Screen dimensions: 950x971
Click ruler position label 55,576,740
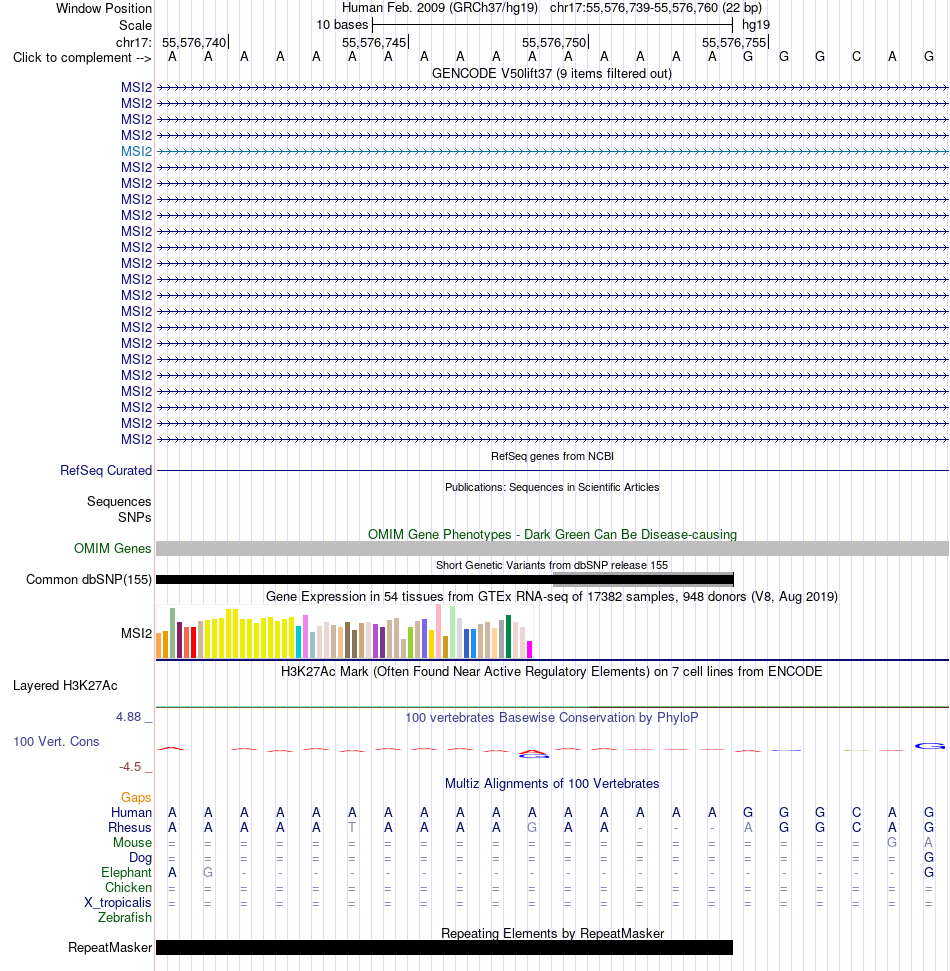tap(194, 42)
